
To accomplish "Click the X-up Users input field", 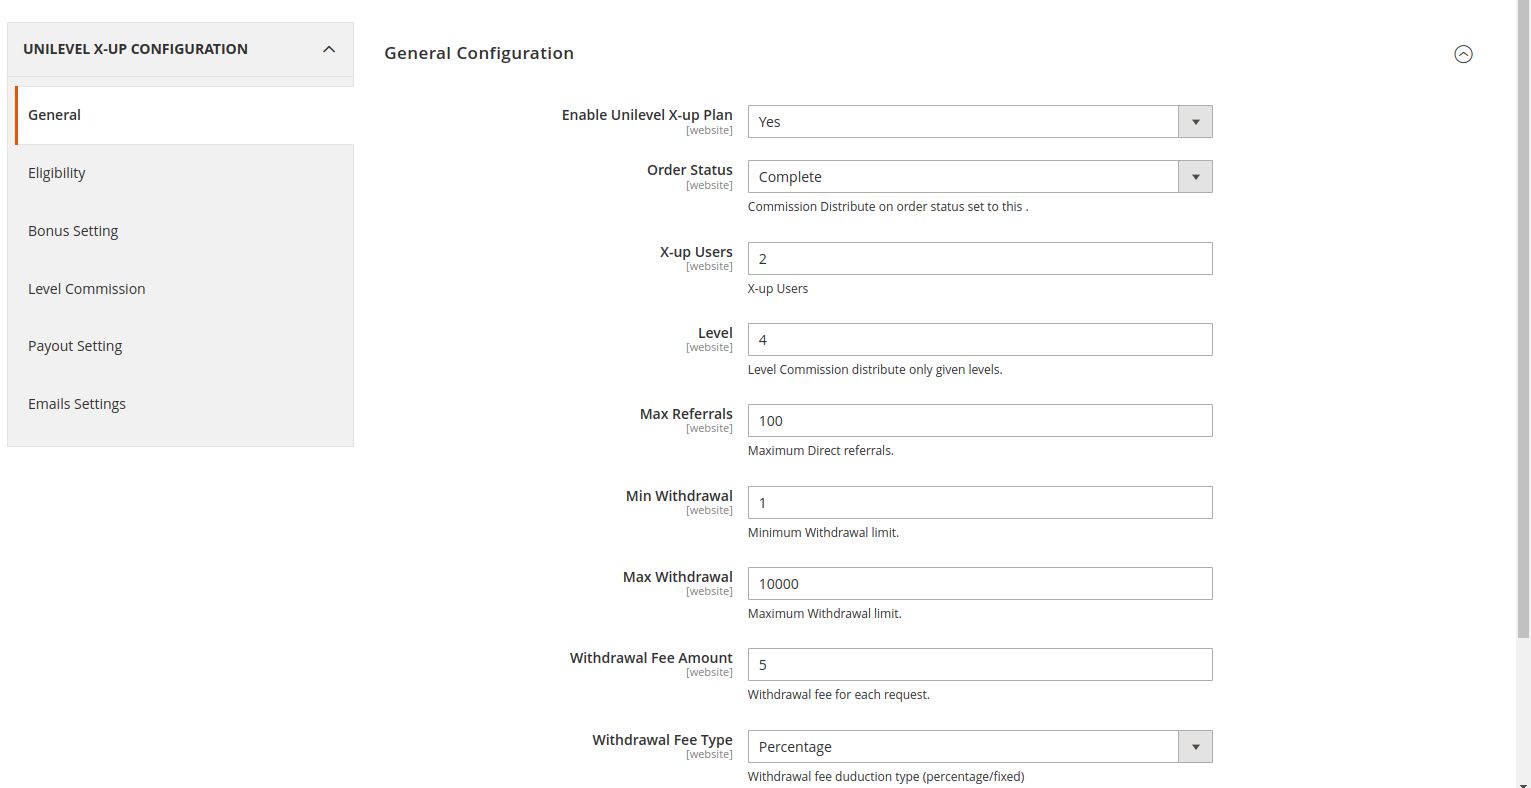I will coord(979,259).
